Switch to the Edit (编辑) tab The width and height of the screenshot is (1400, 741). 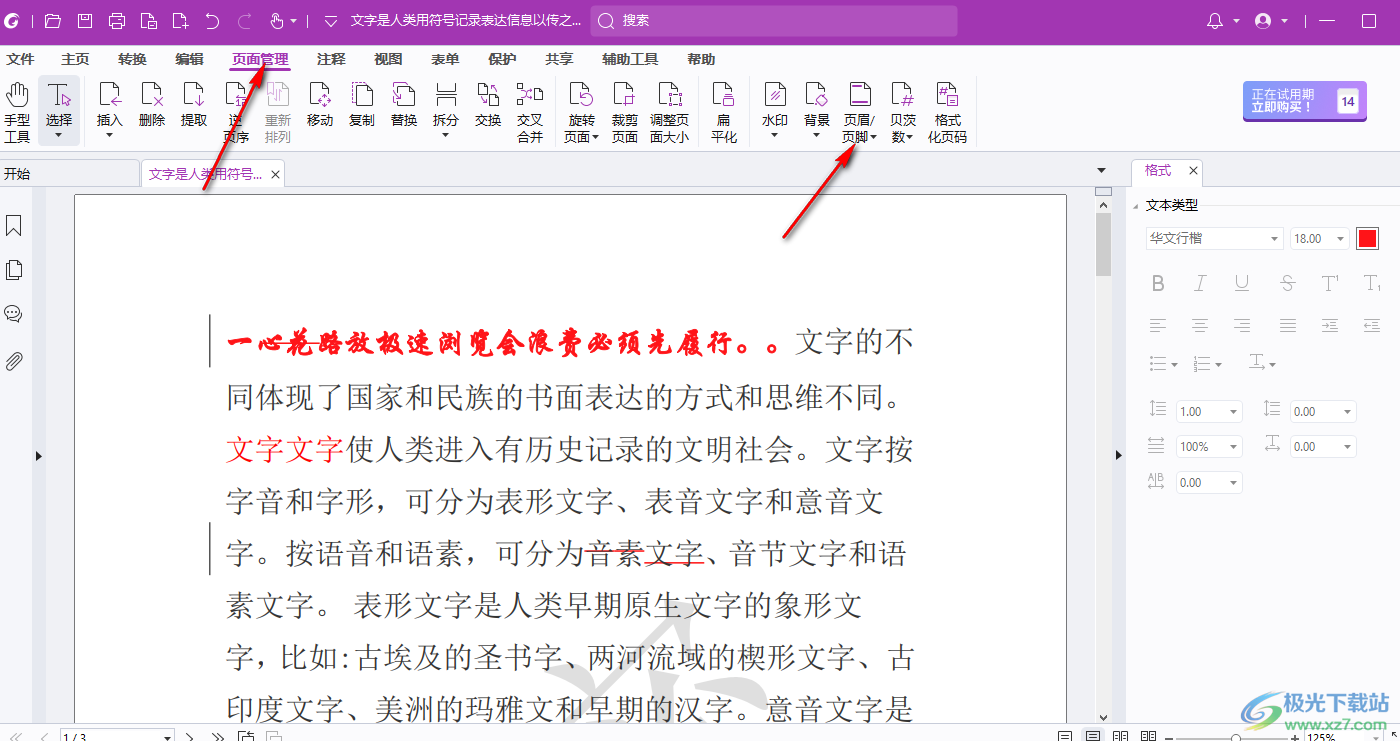tap(189, 59)
